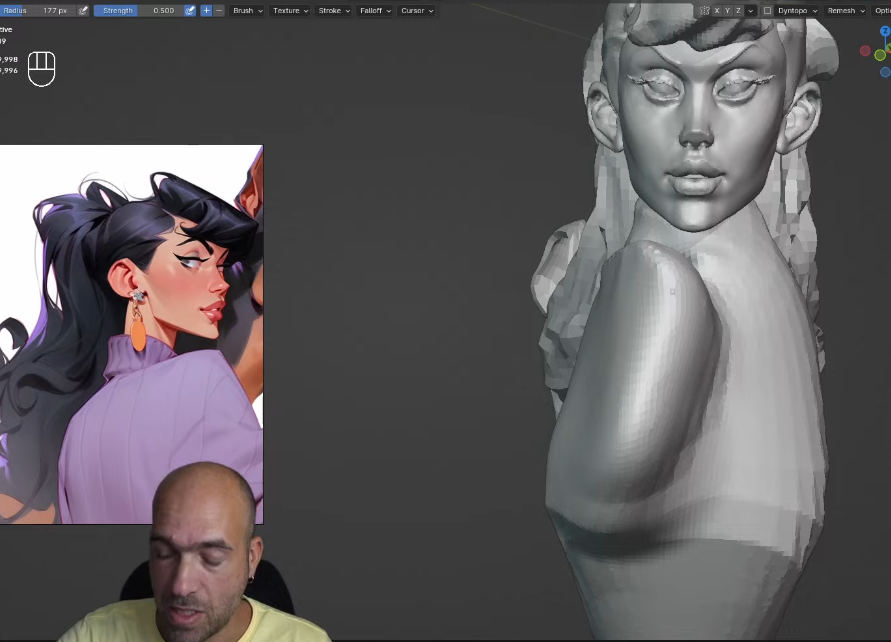Open the Brush settings popover
The height and width of the screenshot is (642, 891).
[247, 10]
